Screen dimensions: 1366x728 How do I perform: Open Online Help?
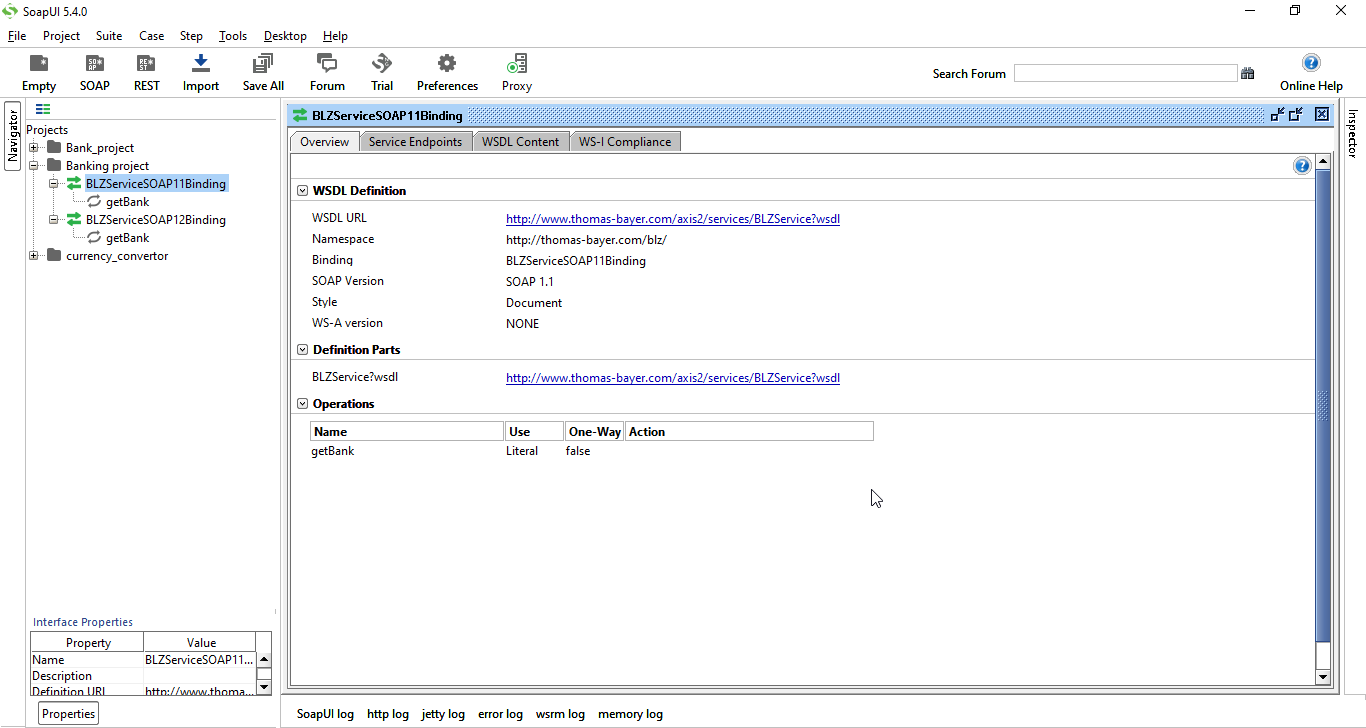(x=1310, y=71)
